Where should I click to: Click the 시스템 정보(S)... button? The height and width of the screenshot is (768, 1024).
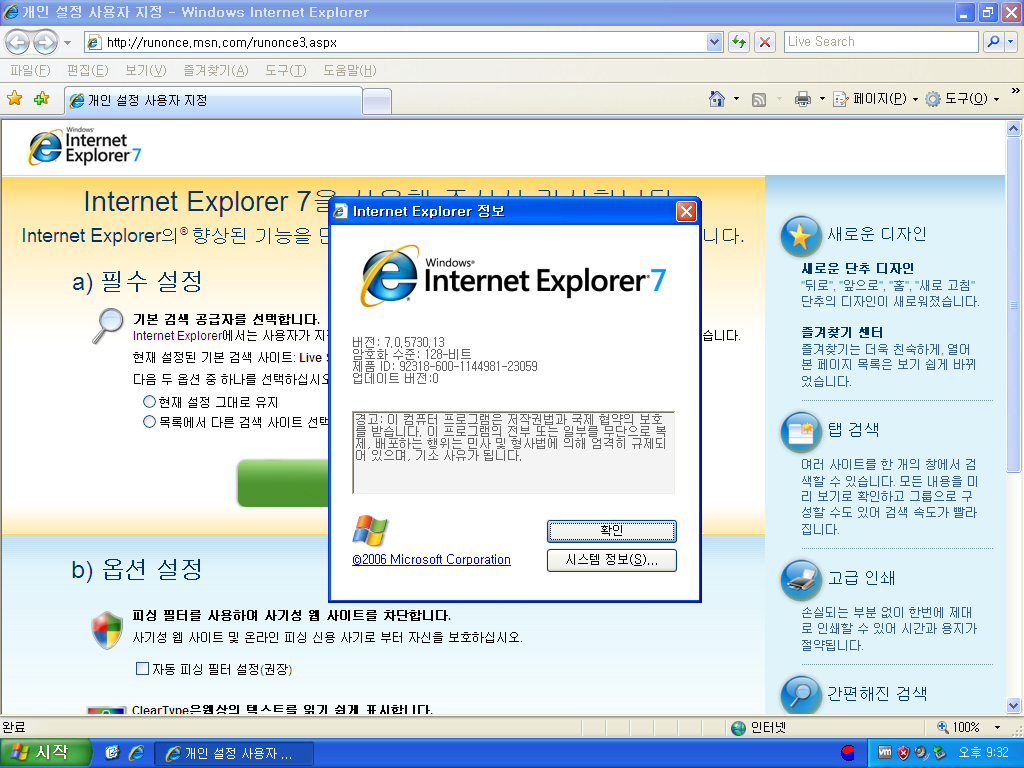611,560
